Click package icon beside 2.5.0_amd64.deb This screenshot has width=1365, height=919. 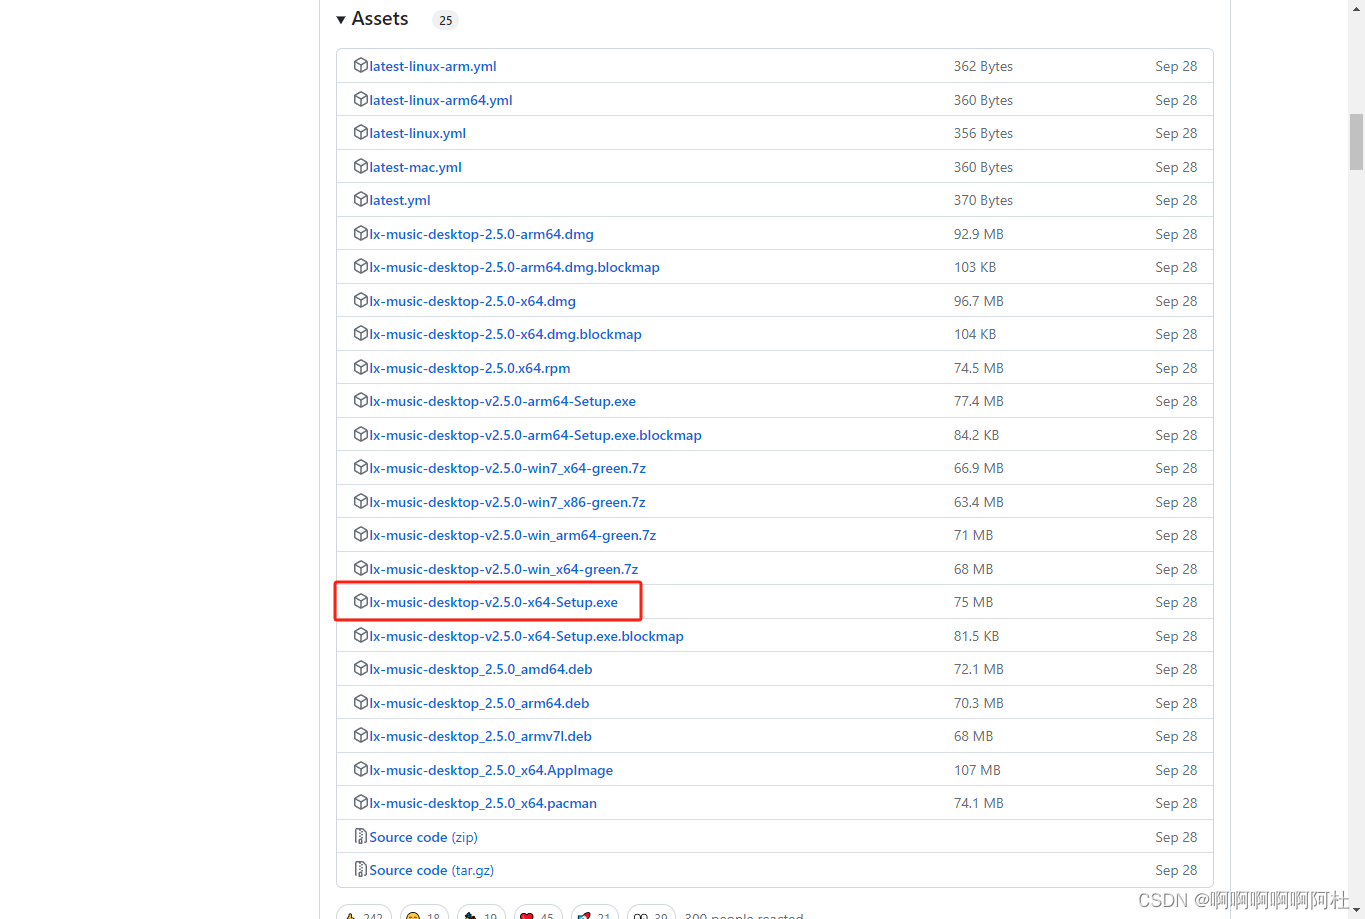361,668
